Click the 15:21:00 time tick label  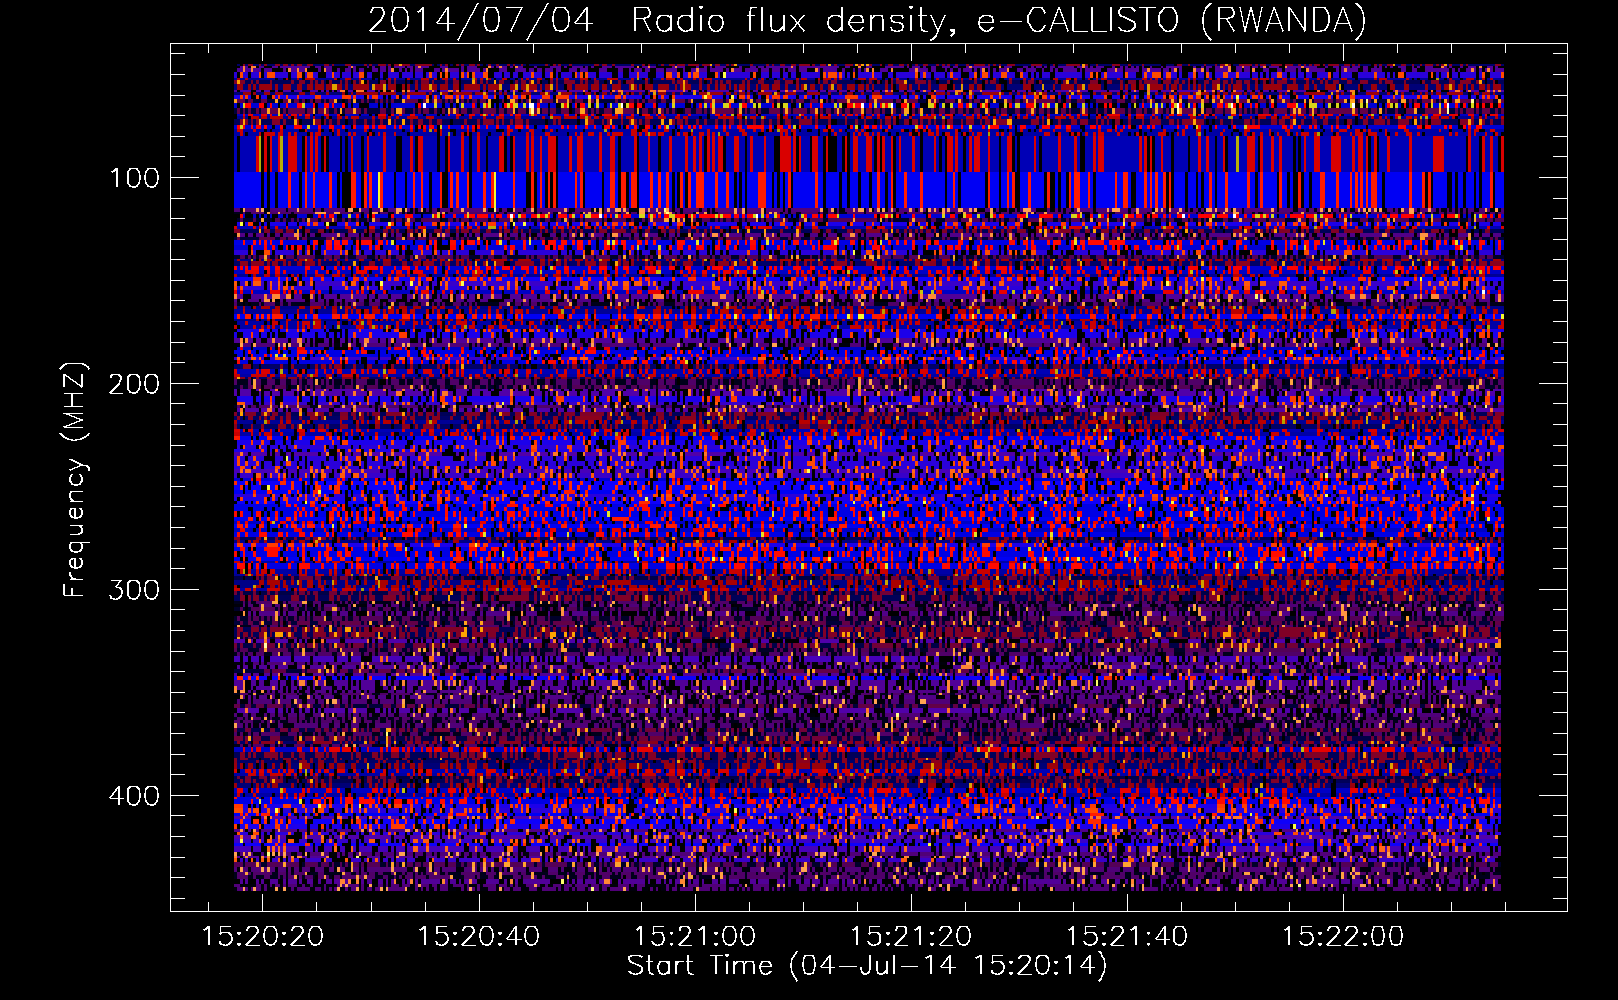click(695, 937)
